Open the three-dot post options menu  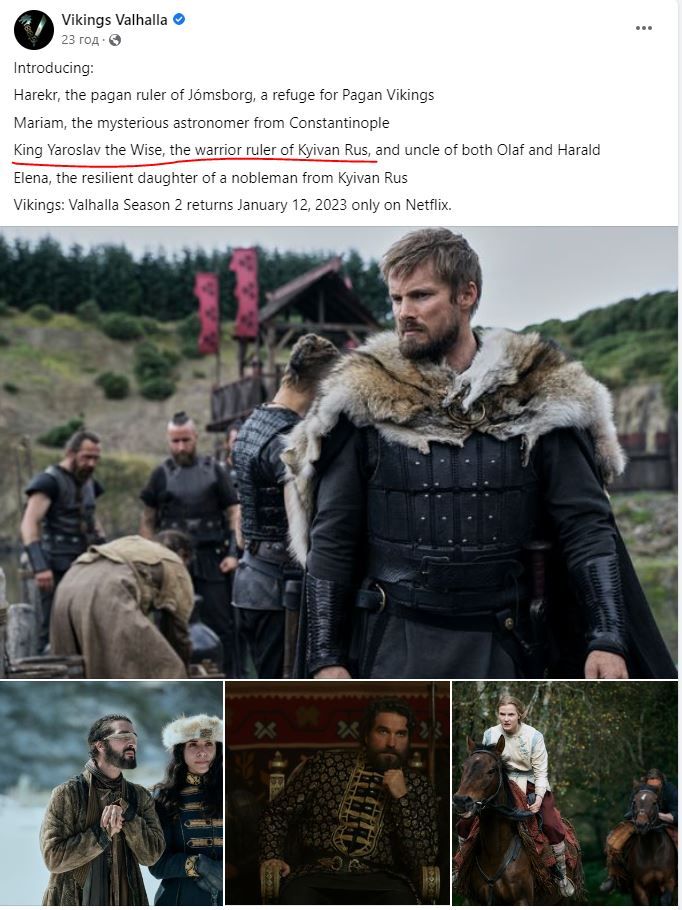point(644,28)
